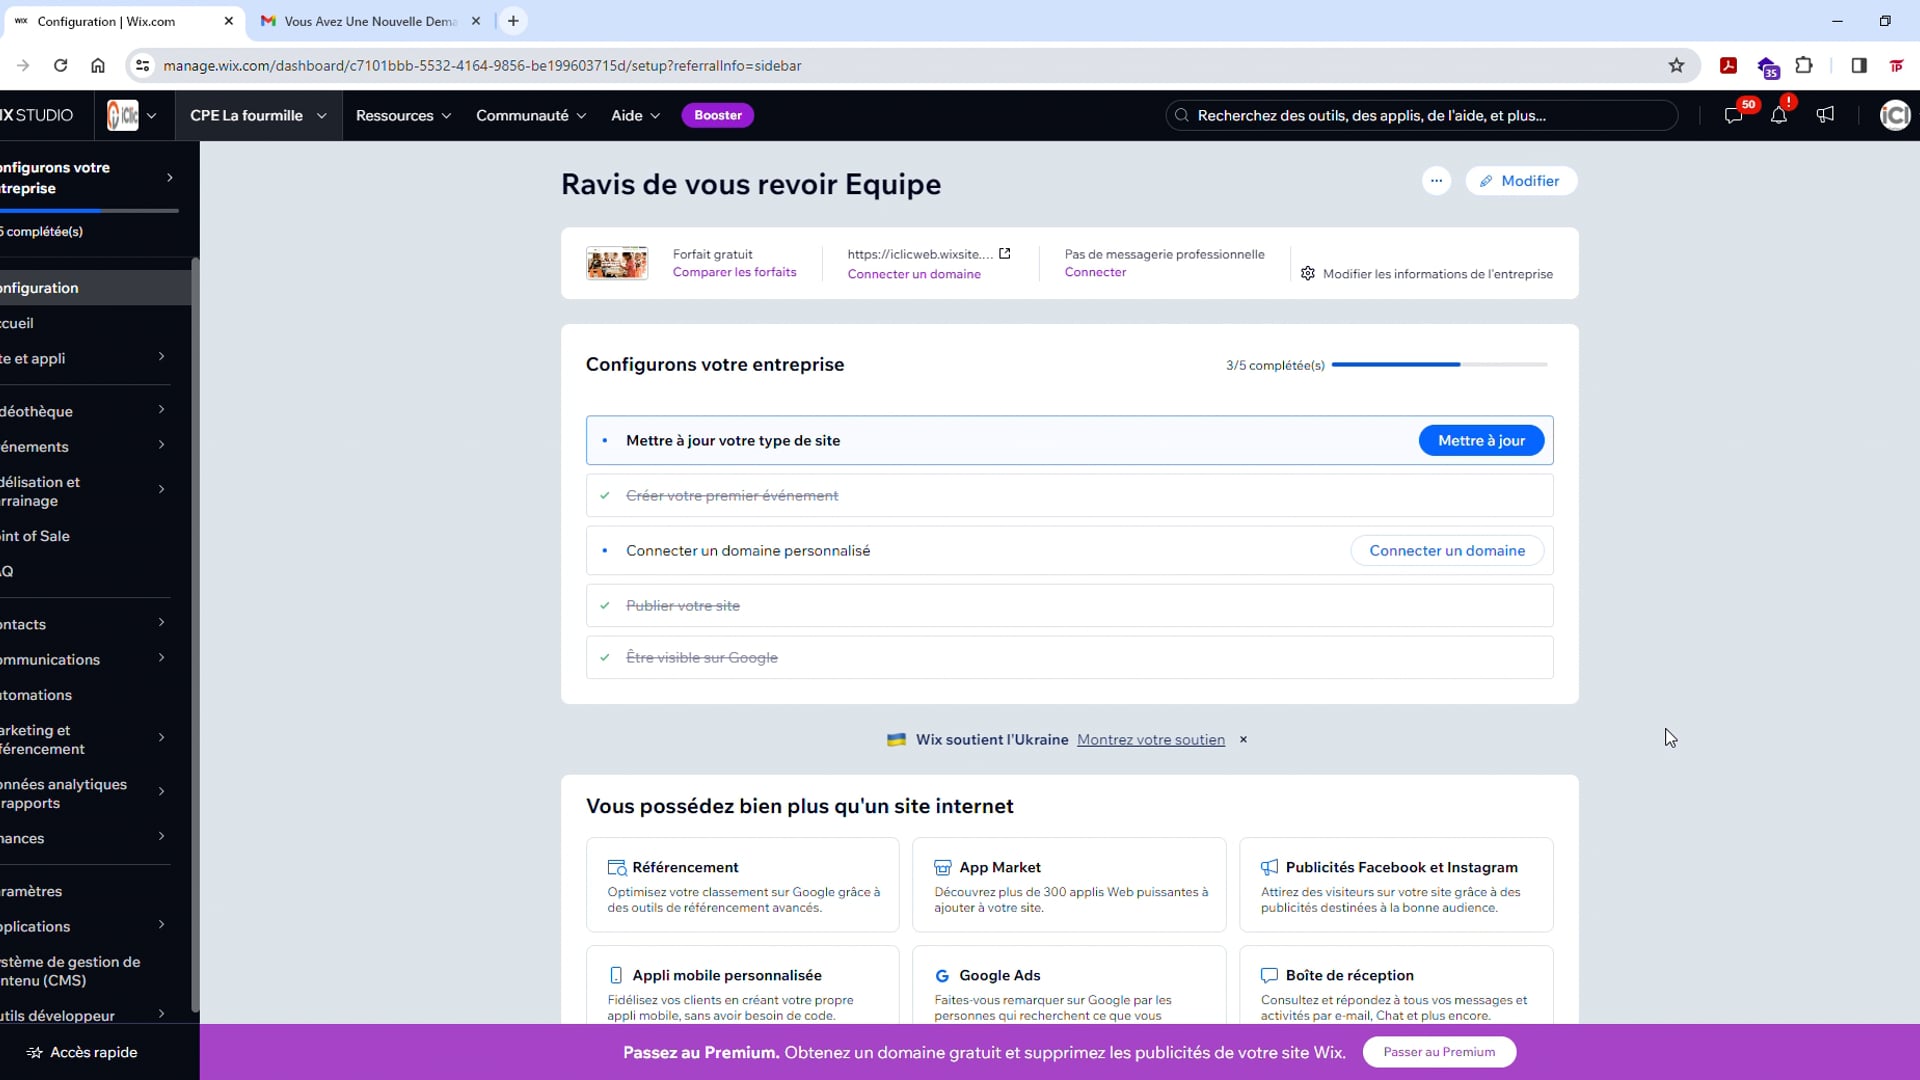Open the browser side panel icon

click(1859, 66)
